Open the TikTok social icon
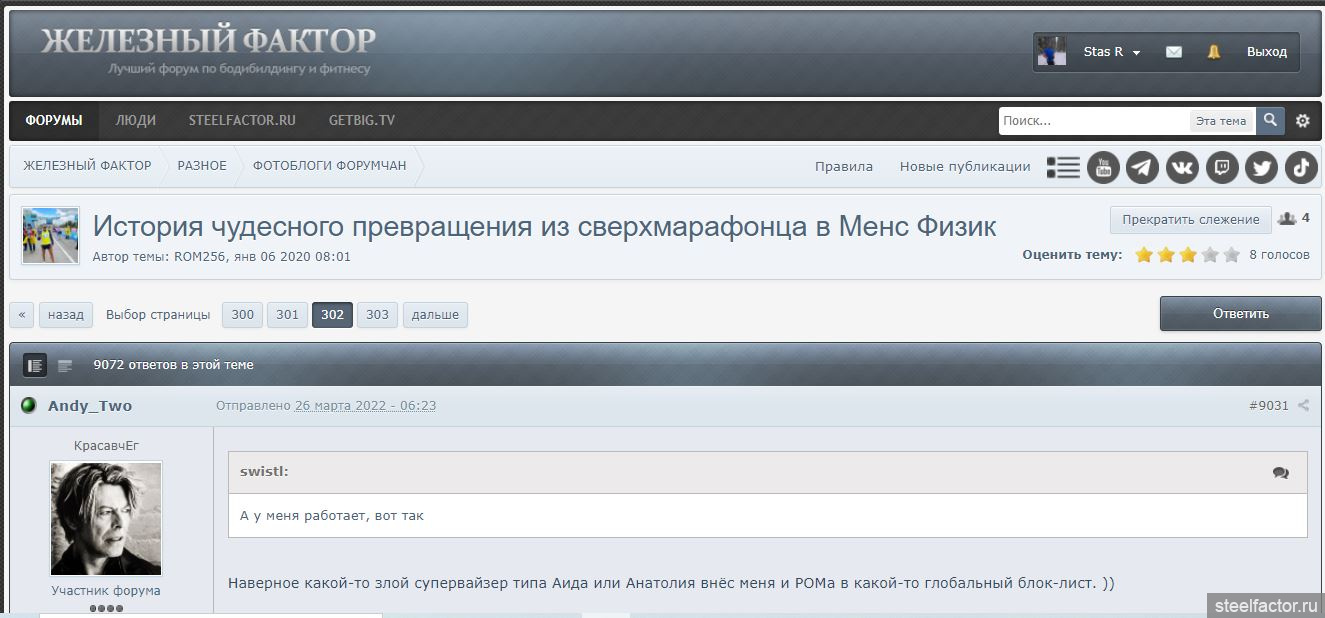 [1301, 167]
